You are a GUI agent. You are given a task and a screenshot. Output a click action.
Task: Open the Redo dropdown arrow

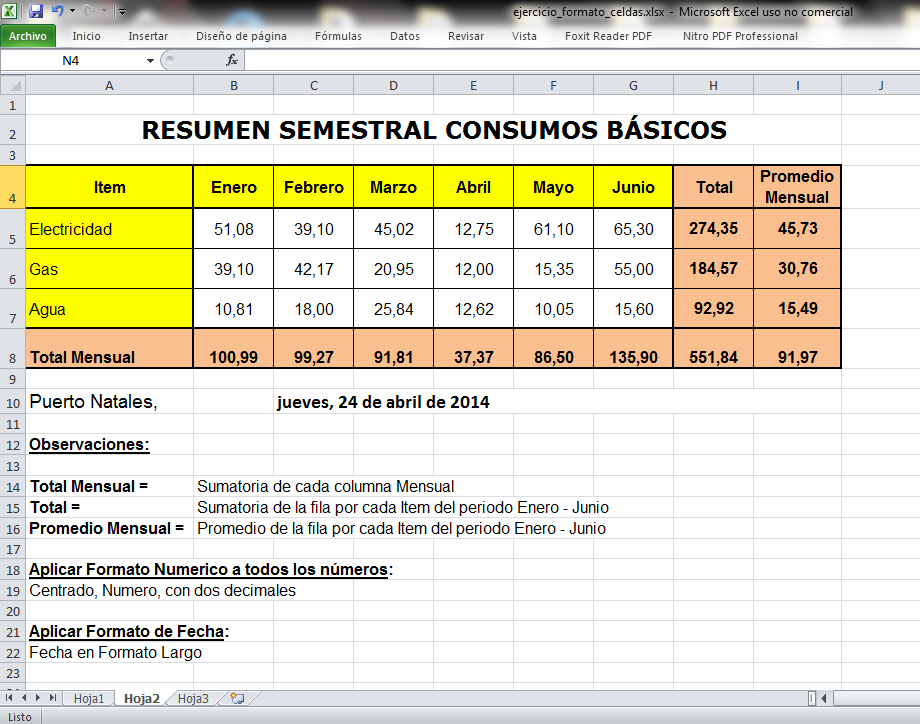pos(104,11)
